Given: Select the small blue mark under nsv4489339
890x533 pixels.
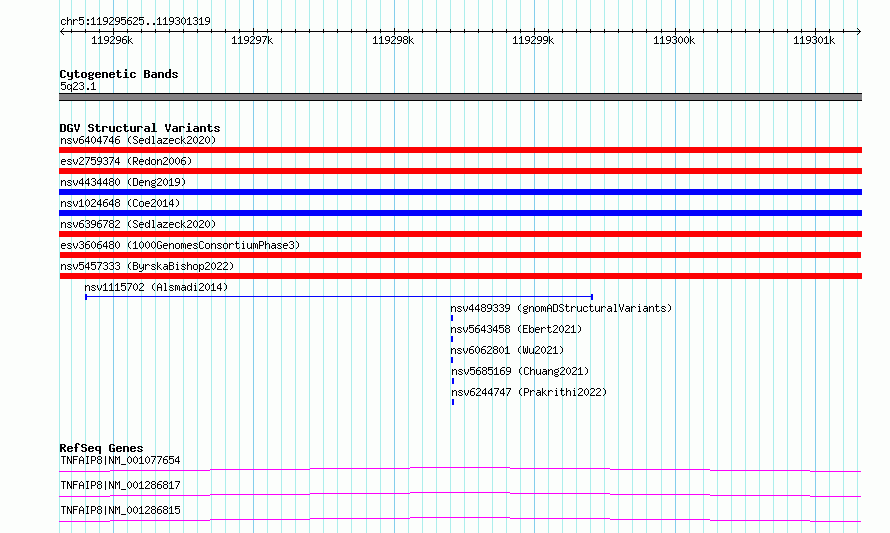Looking at the screenshot, I should pyautogui.click(x=452, y=318).
